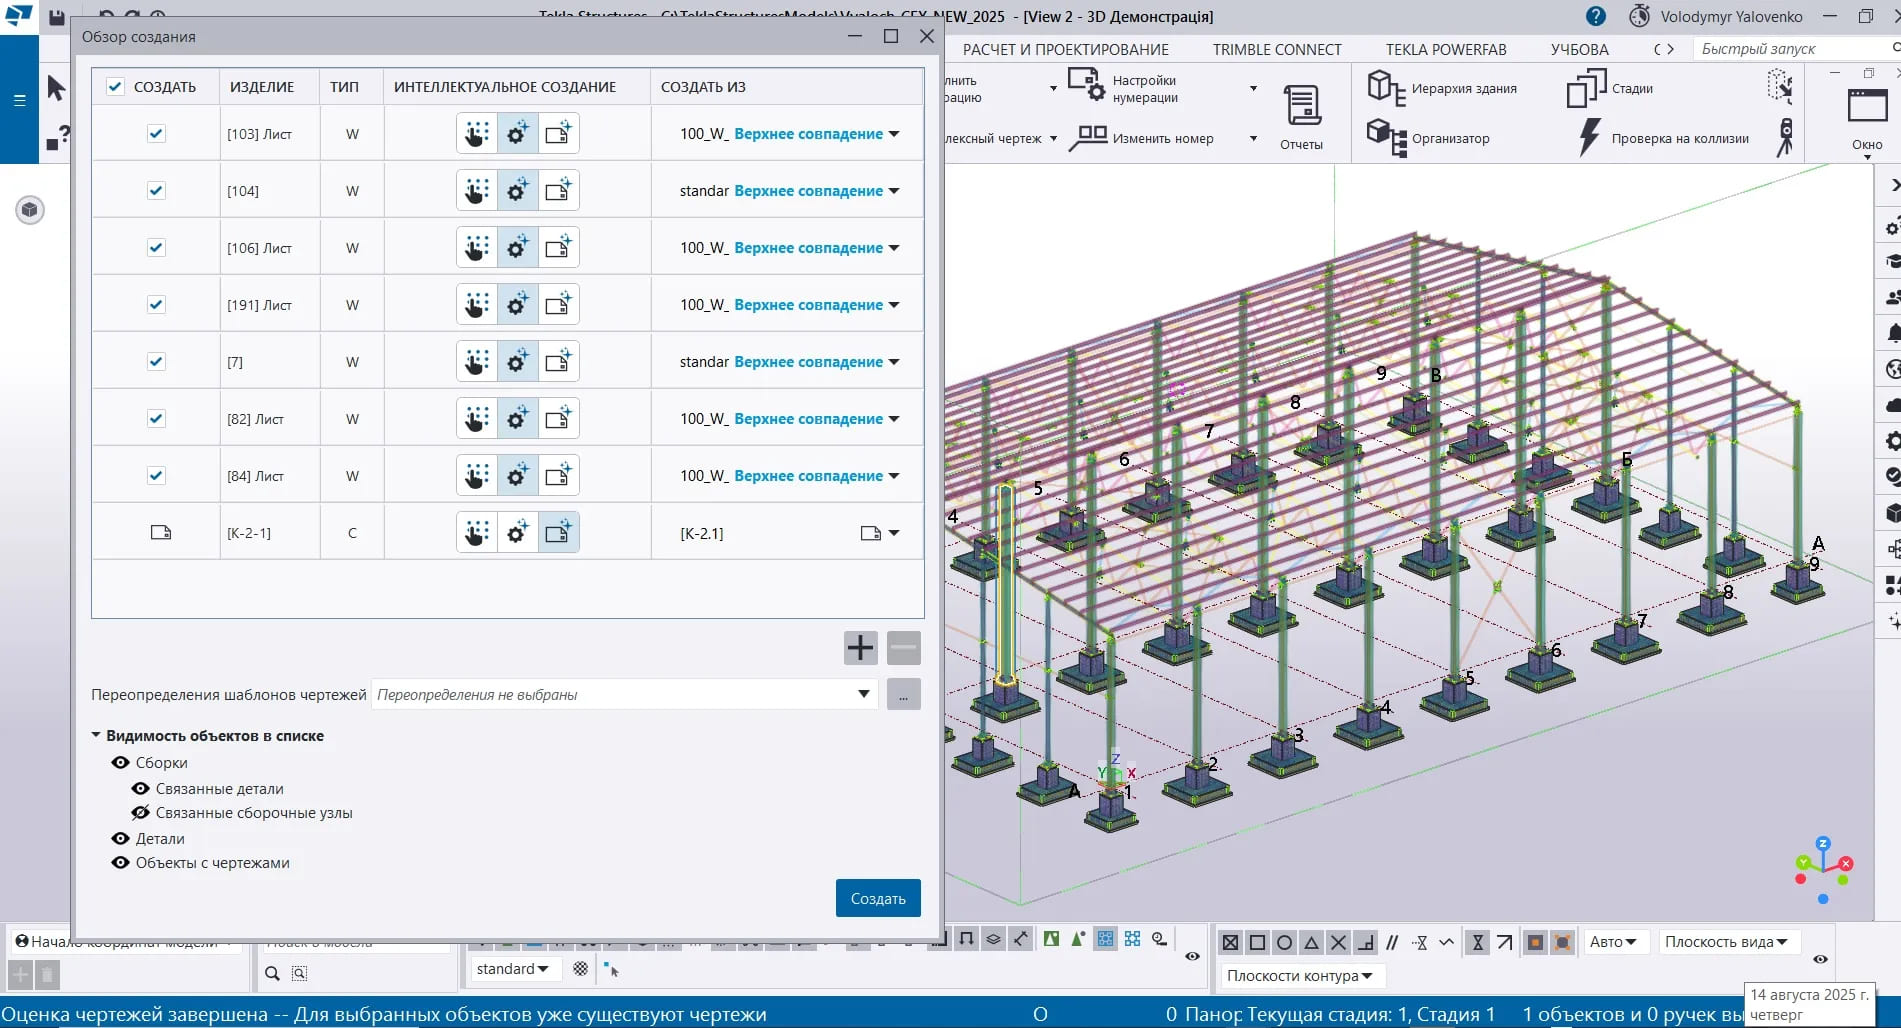Click the hand-pick icon in [K-2-1] row
1901x1028 pixels.
(x=477, y=533)
